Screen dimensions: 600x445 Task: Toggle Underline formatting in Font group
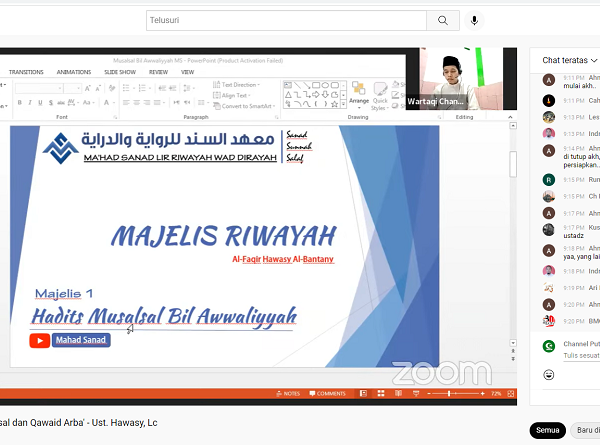pos(40,103)
